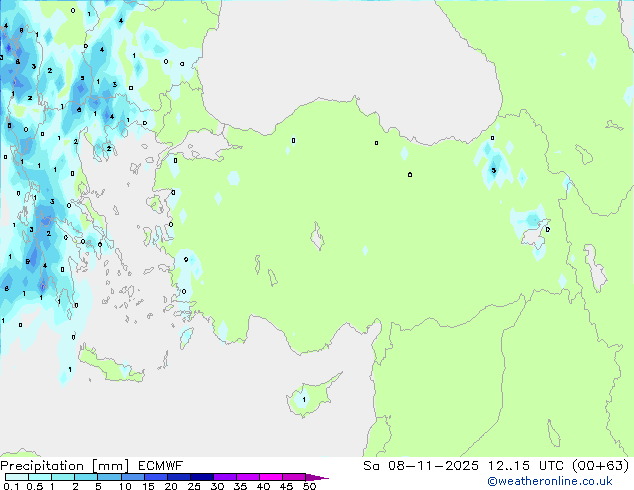Click the '12..15 UTC' time range text
The height and width of the screenshot is (490, 634).
click(x=526, y=466)
